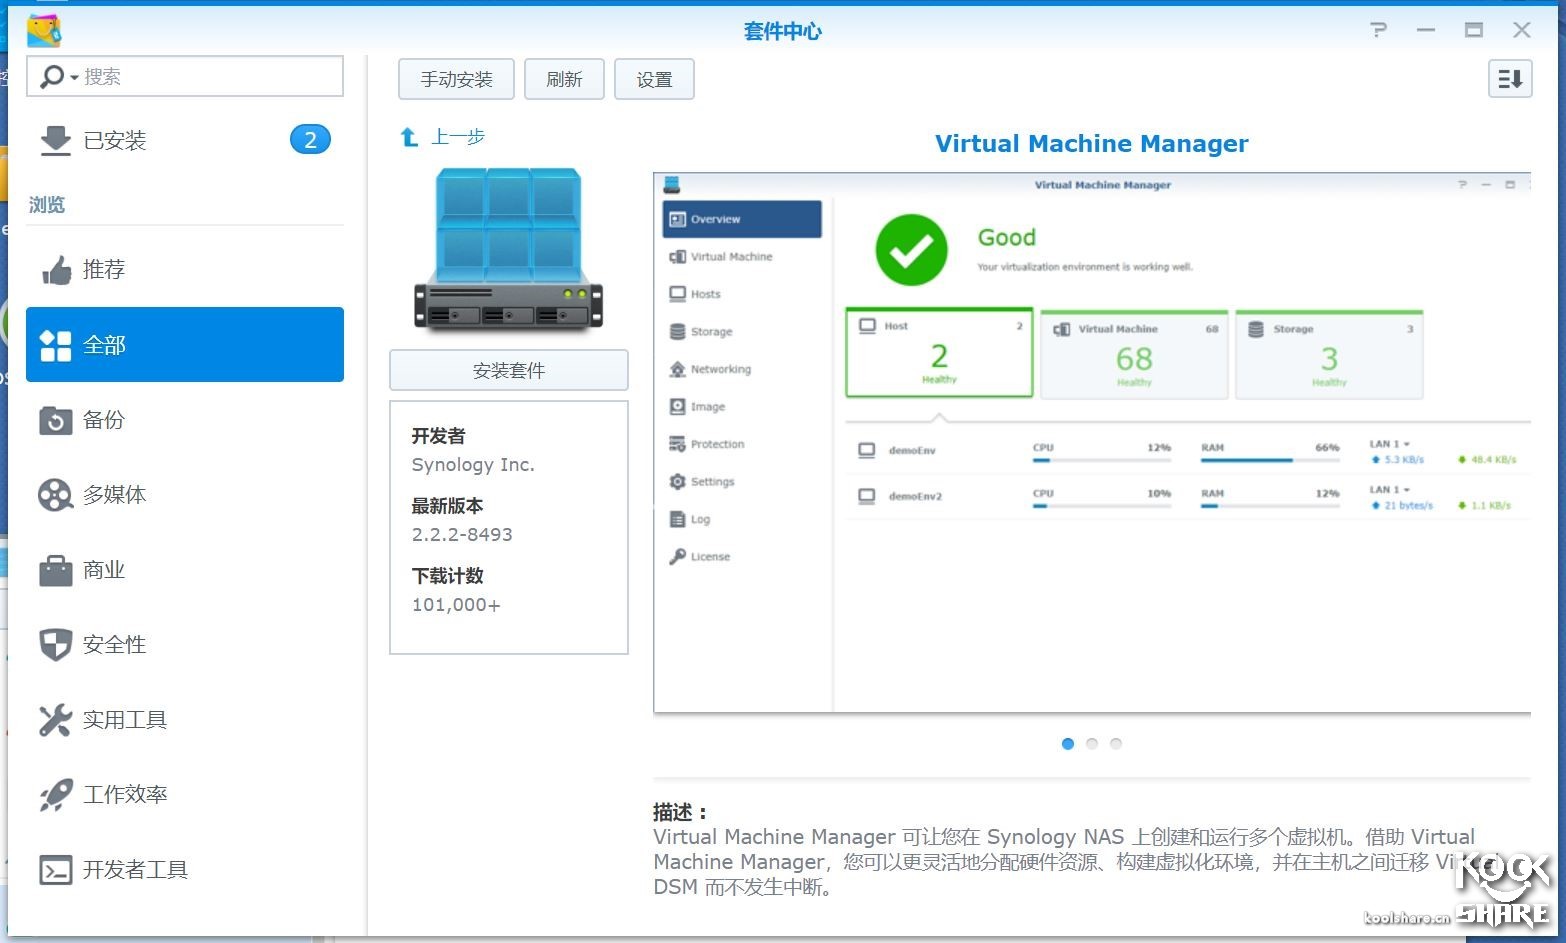Browse 推荐 recommended packages

click(104, 269)
